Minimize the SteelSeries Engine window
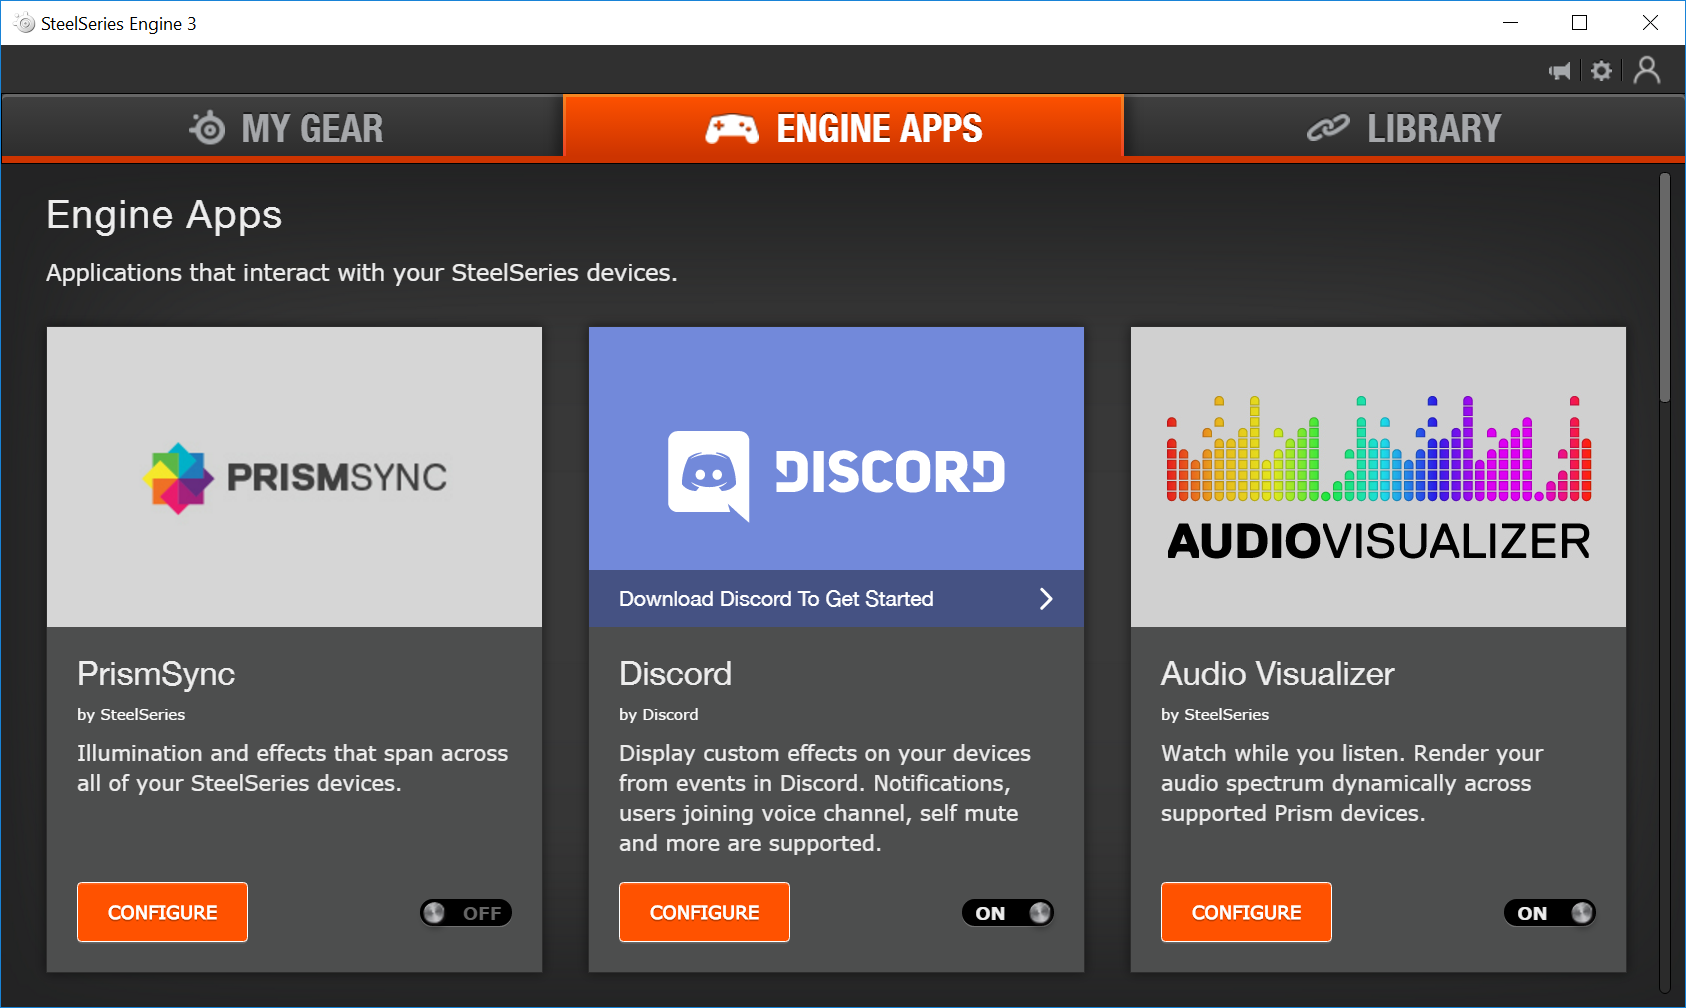Viewport: 1686px width, 1008px height. tap(1510, 23)
